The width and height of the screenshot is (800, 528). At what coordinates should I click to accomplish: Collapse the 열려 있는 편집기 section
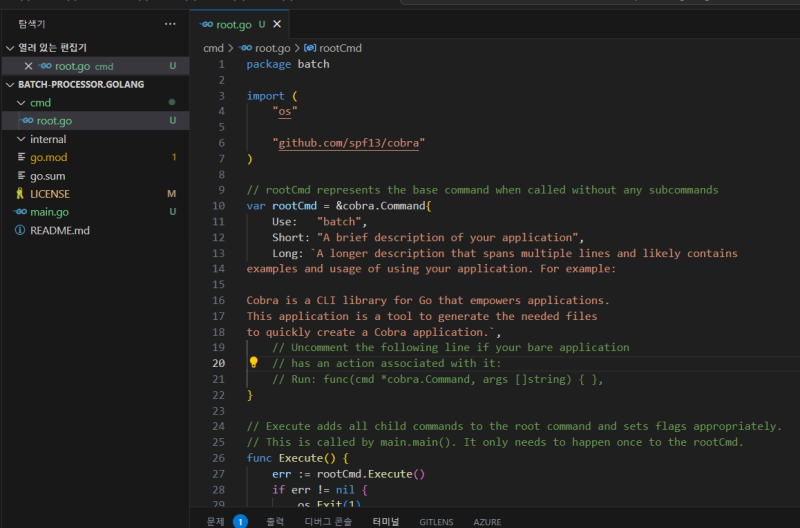click(x=10, y=48)
